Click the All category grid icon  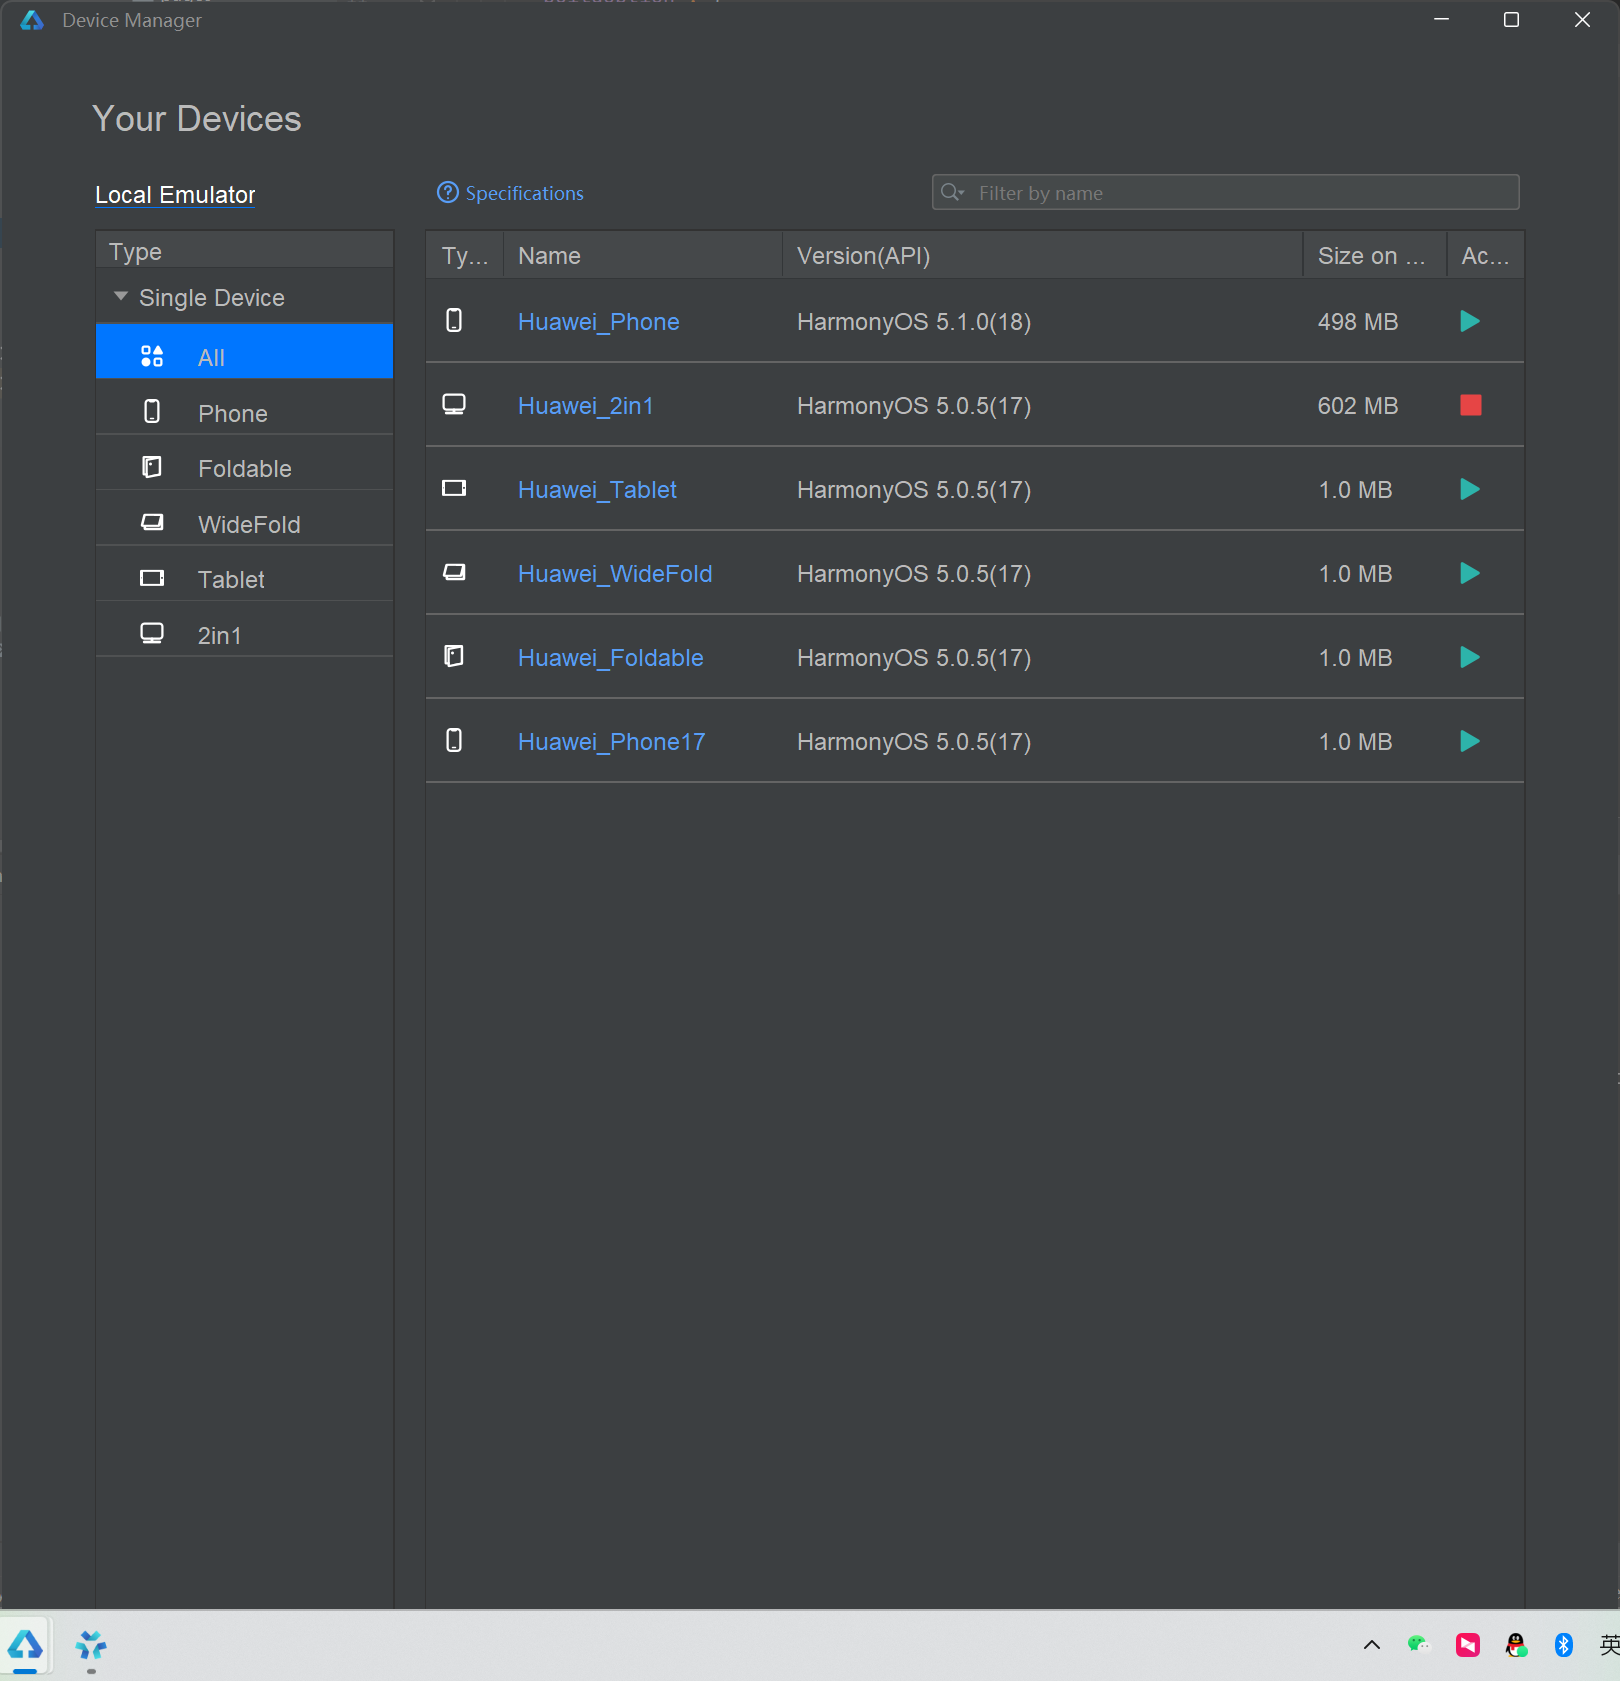tap(152, 356)
